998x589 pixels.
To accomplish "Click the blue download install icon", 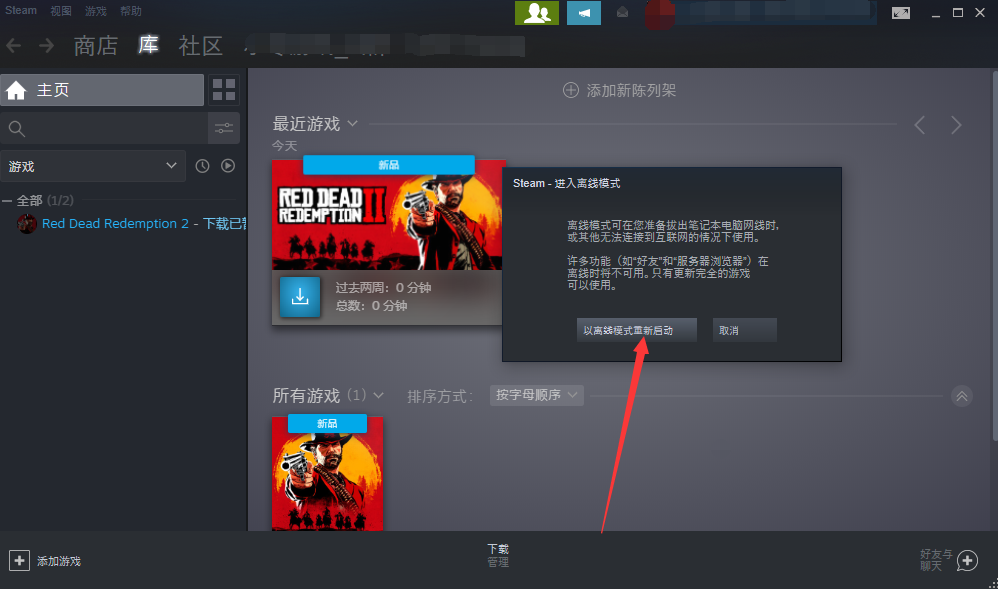I will (300, 297).
